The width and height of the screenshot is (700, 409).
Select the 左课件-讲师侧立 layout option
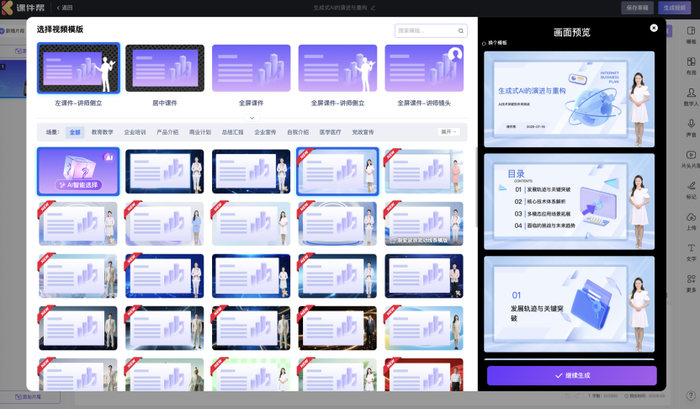click(x=78, y=68)
